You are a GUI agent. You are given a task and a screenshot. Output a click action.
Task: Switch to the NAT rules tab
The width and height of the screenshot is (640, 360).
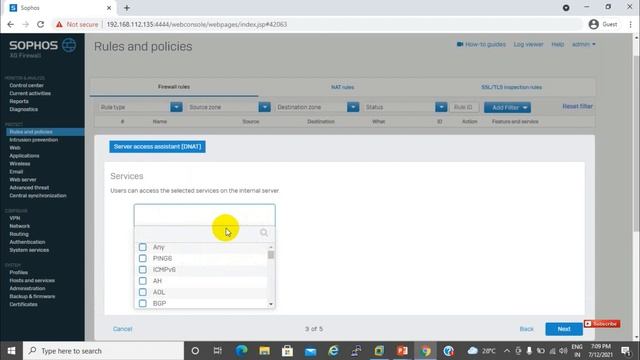(x=342, y=87)
